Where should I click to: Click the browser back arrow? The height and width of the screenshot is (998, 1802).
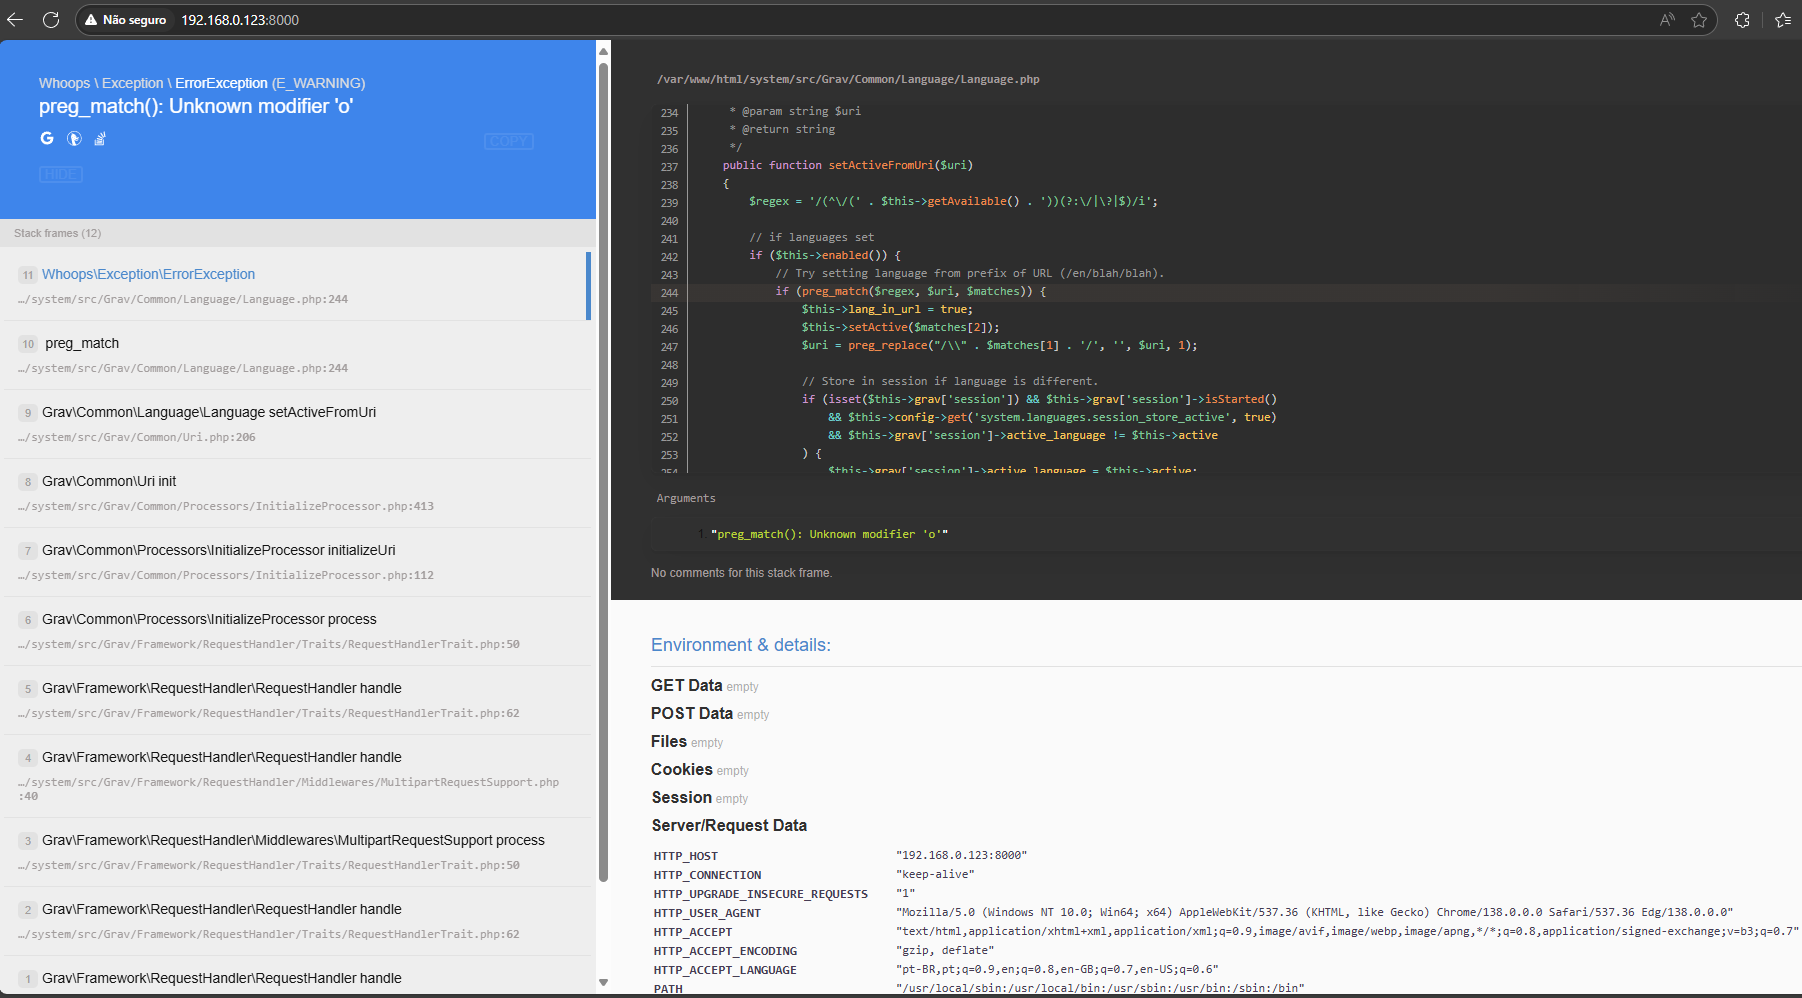[x=15, y=20]
